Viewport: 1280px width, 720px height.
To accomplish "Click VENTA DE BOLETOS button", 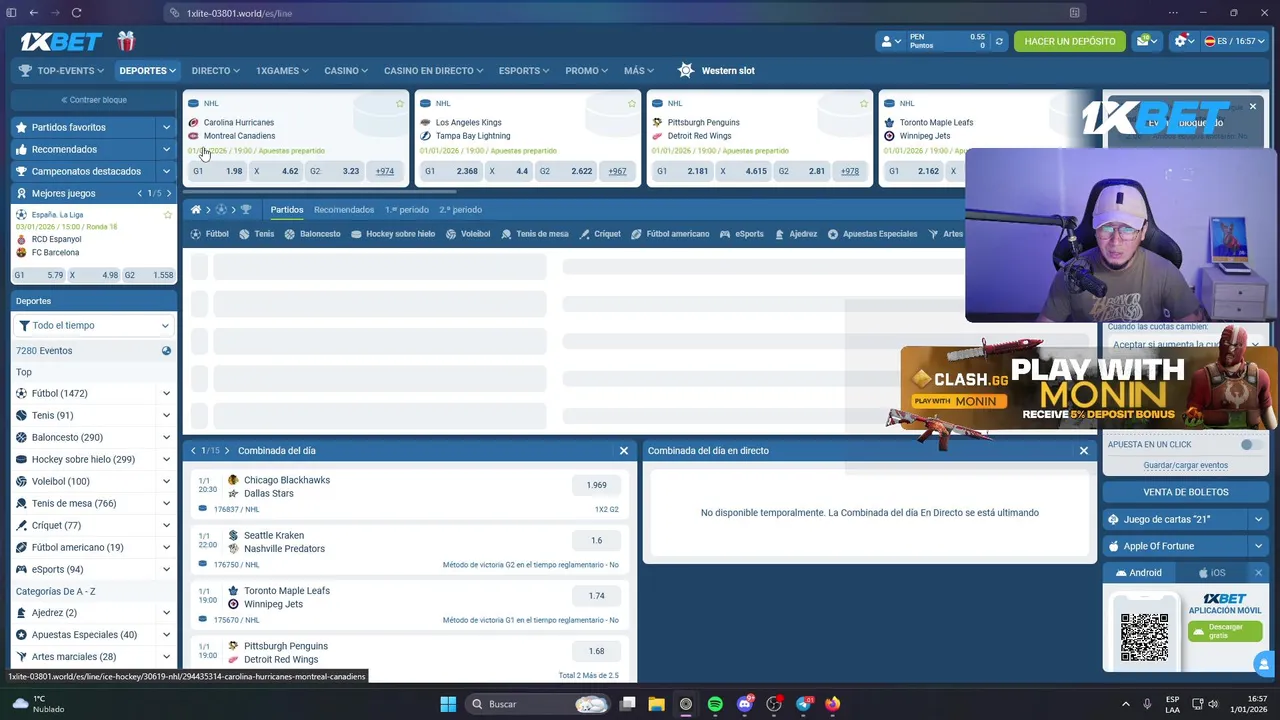I will click(x=1186, y=492).
